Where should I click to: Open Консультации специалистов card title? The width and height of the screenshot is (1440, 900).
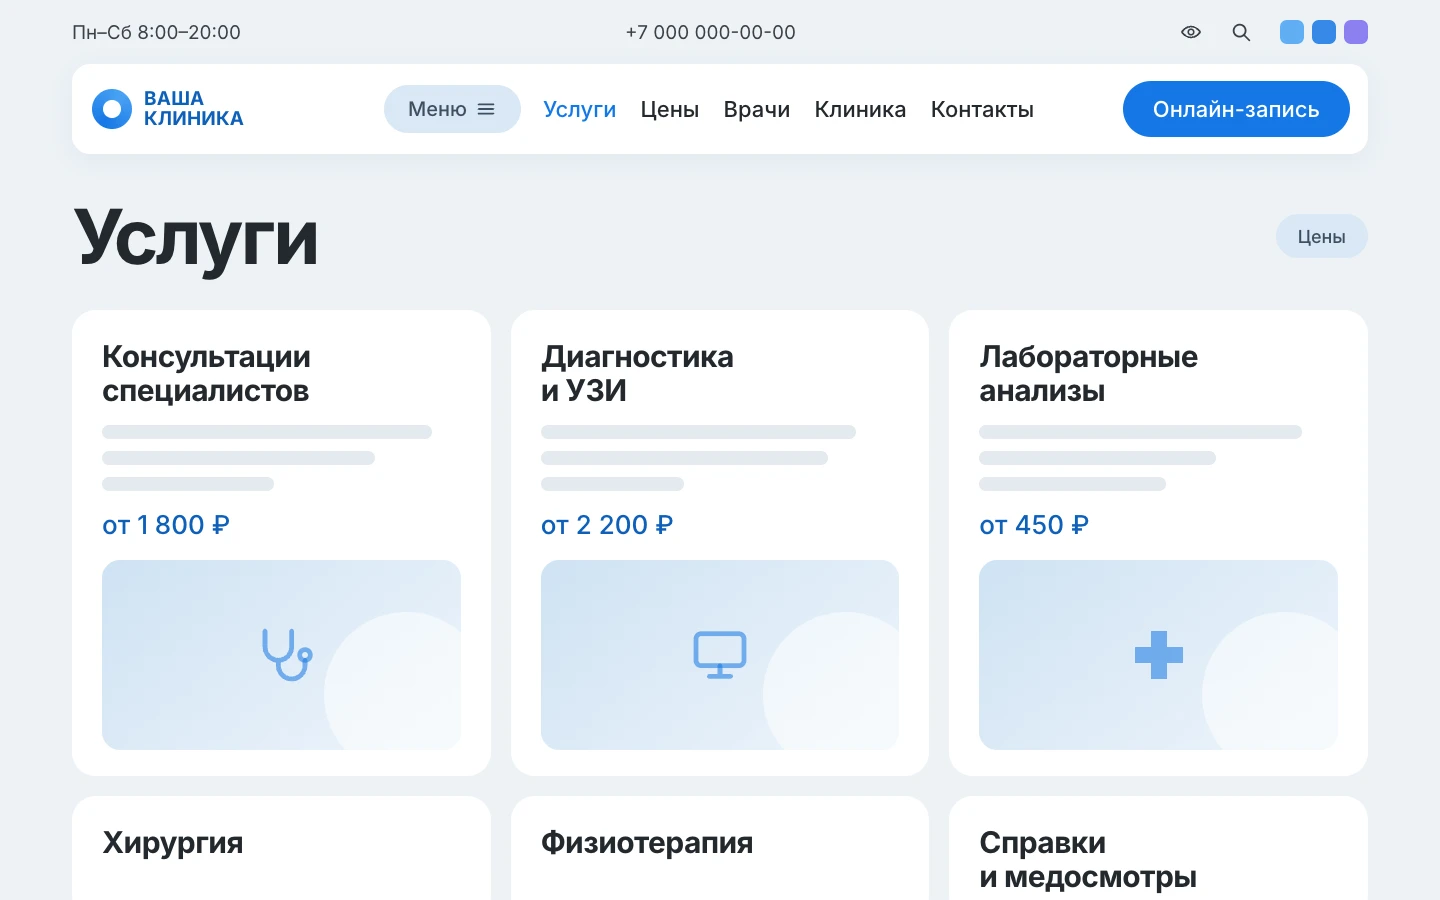pos(207,374)
